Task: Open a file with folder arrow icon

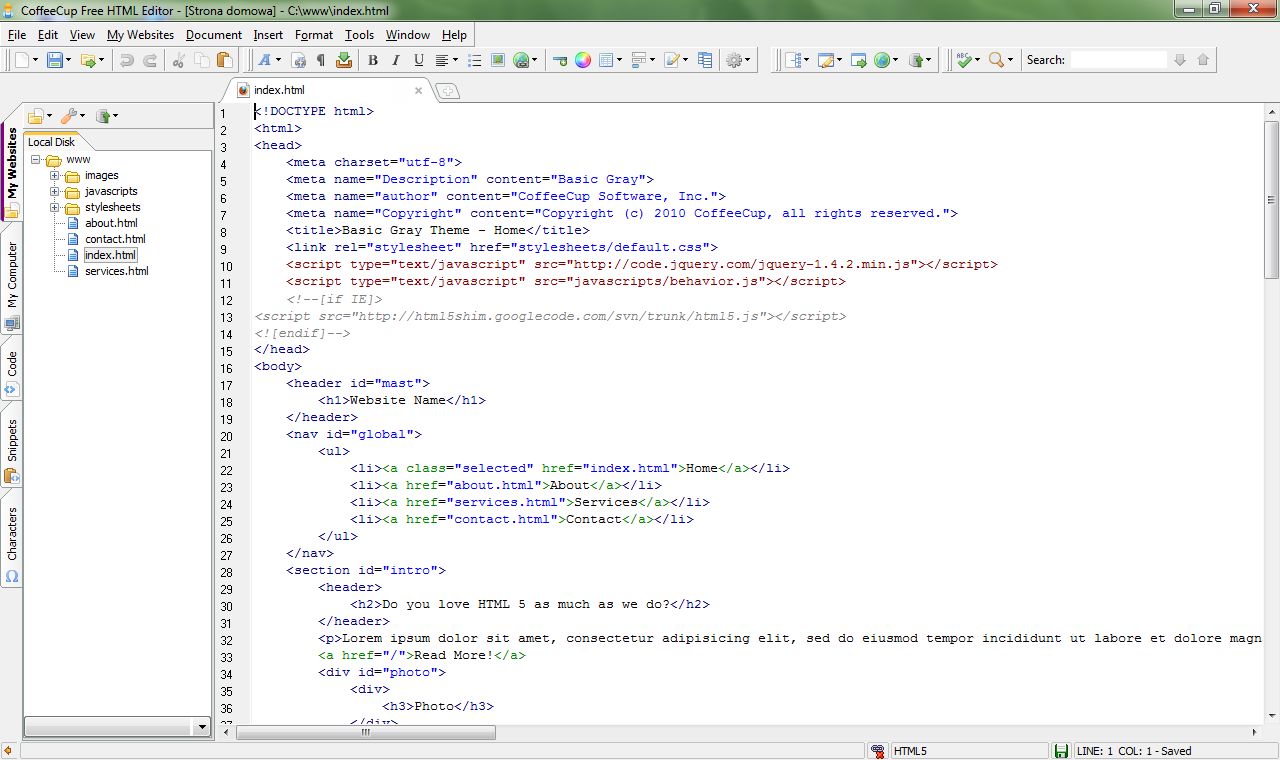Action: (x=88, y=60)
